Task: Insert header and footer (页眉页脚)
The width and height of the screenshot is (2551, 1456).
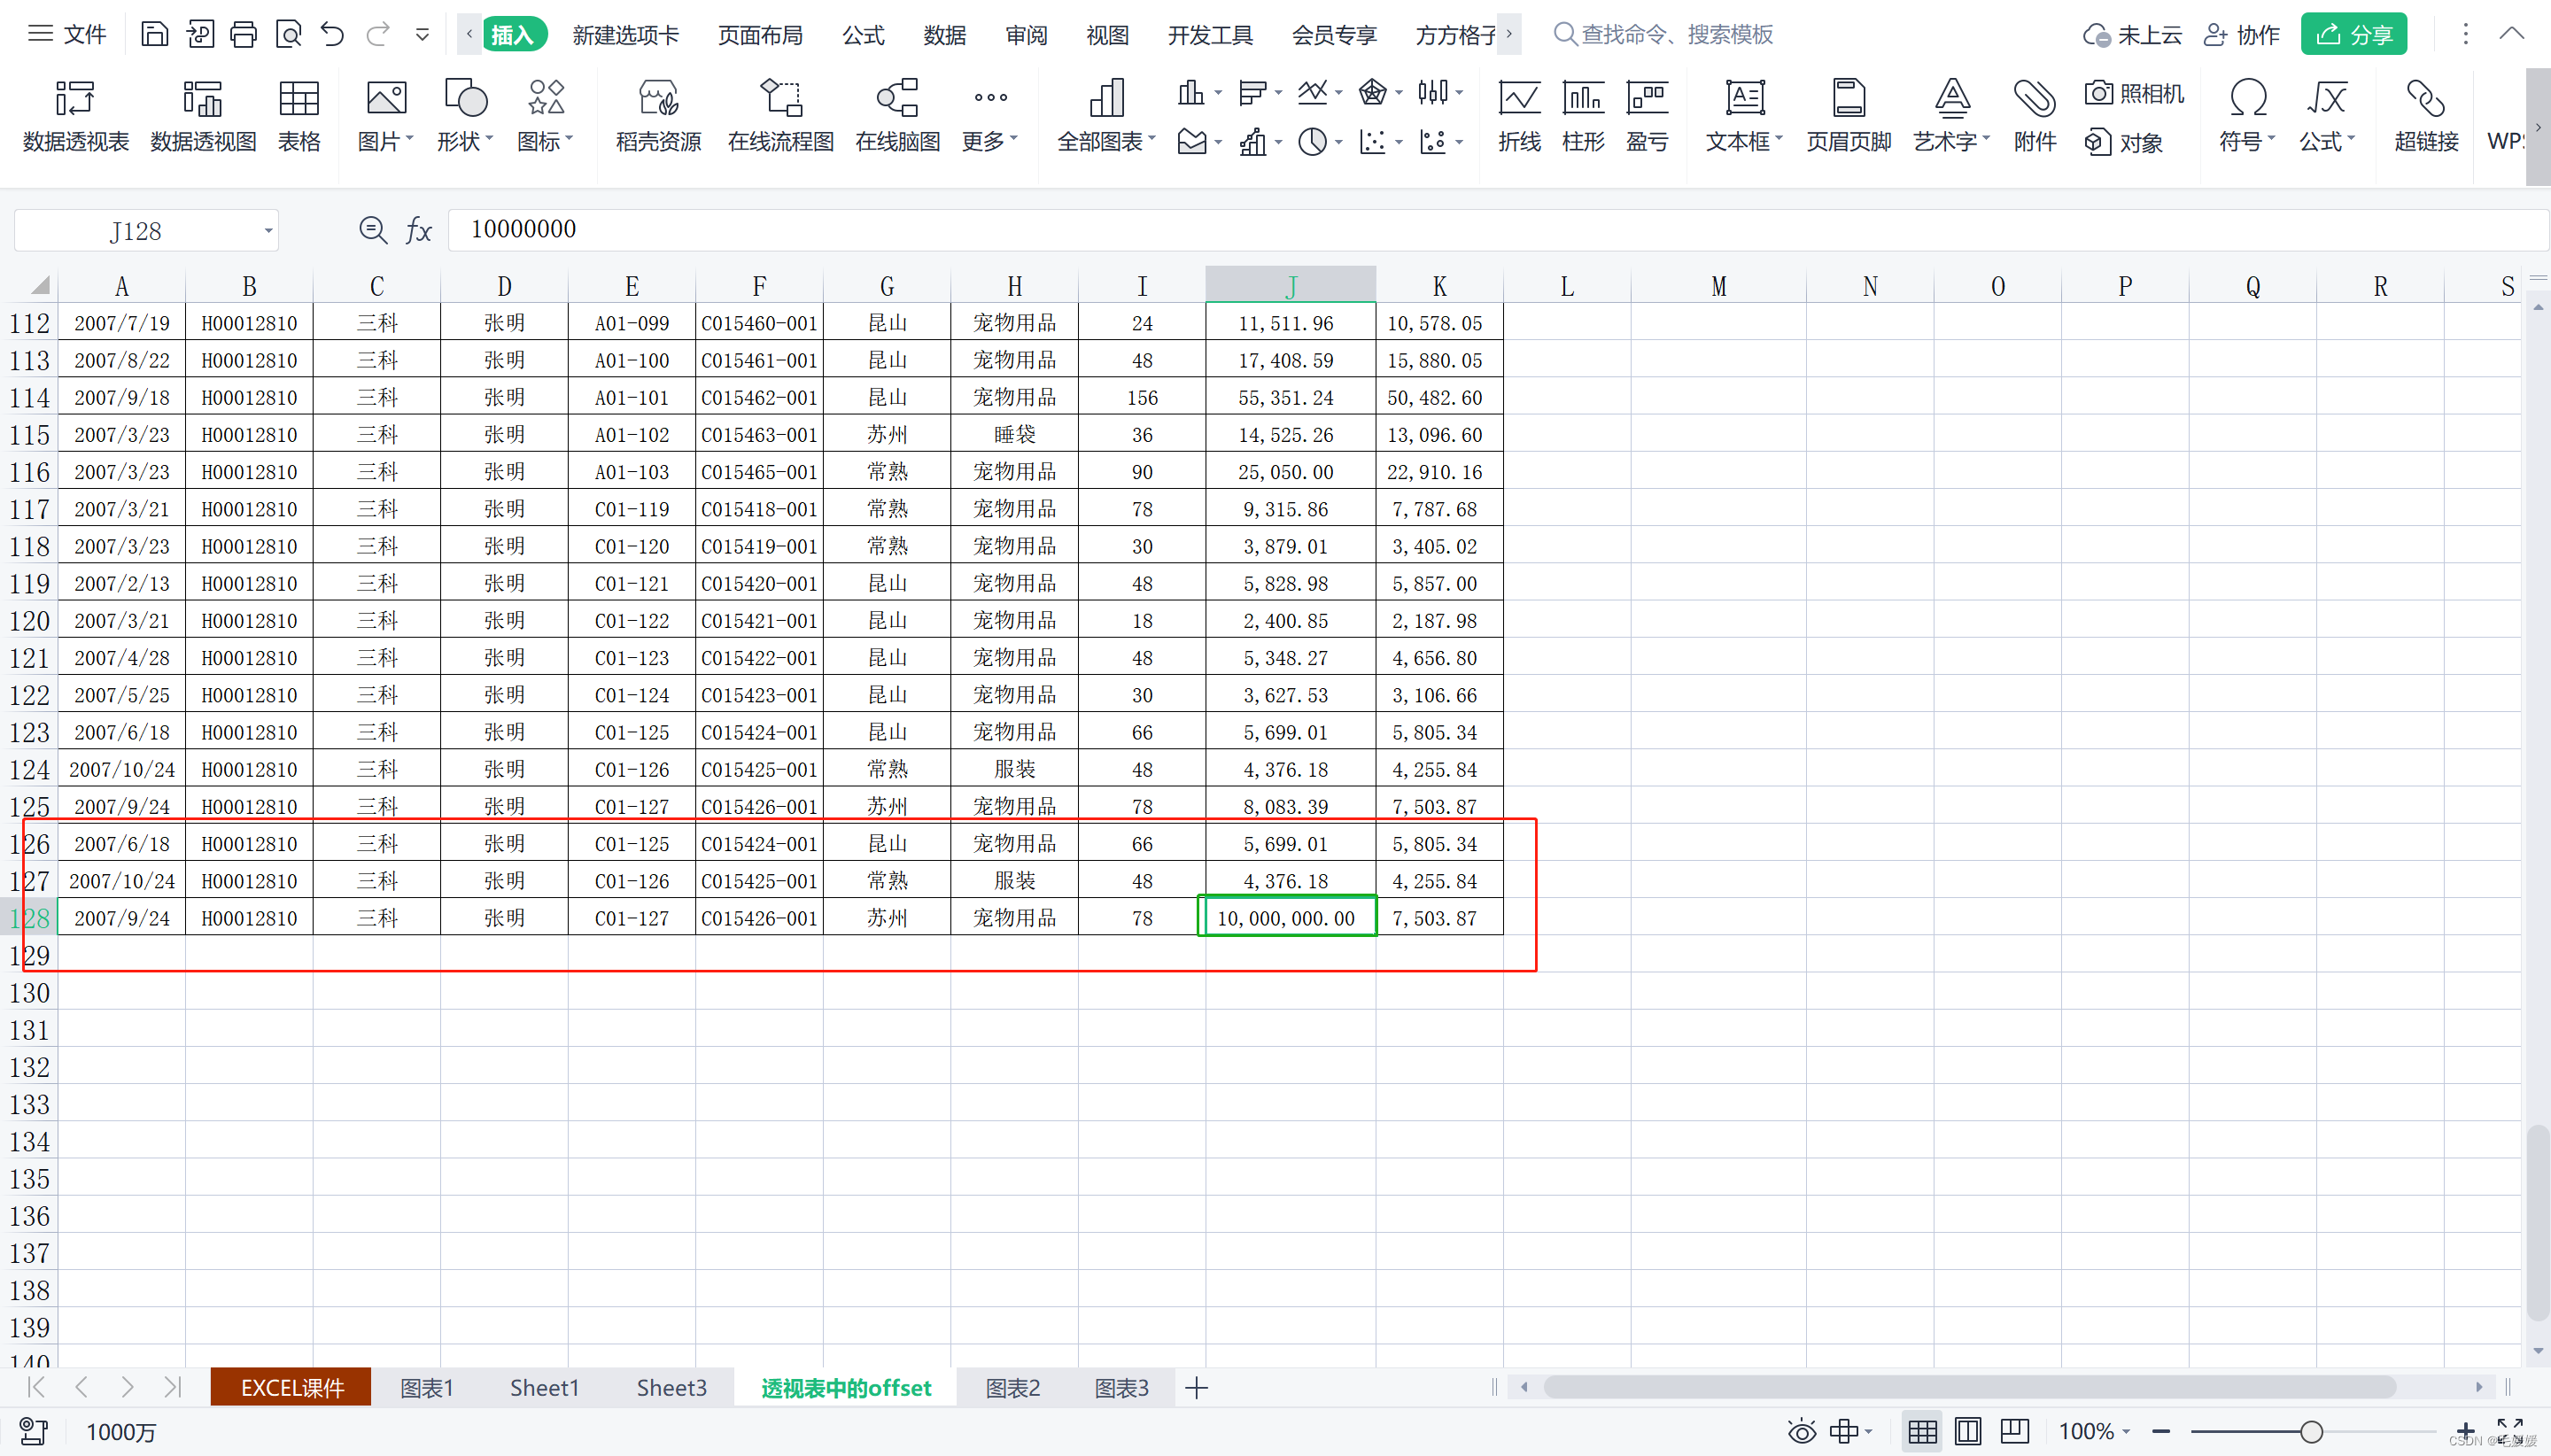Action: (x=1849, y=116)
